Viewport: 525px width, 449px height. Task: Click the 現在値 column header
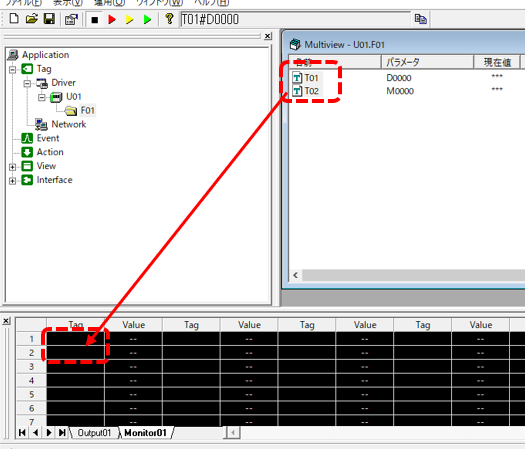pyautogui.click(x=497, y=62)
